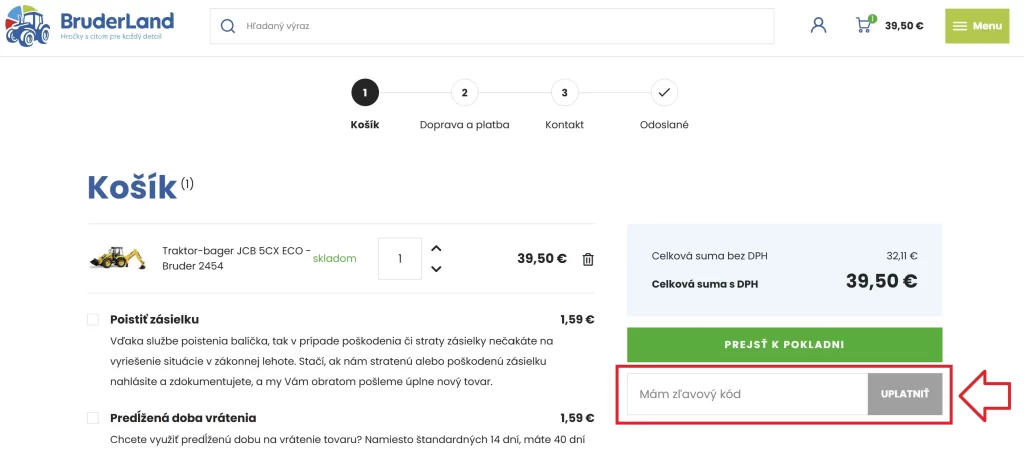The image size is (1024, 455).
Task: Click the search magnifier icon
Action: point(227,26)
